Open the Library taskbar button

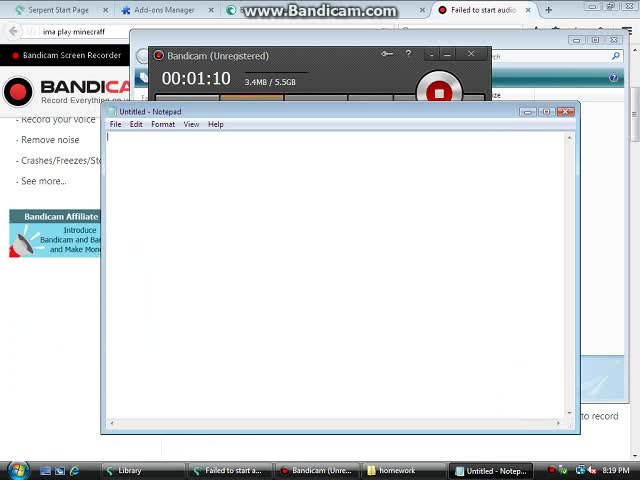coord(142,471)
